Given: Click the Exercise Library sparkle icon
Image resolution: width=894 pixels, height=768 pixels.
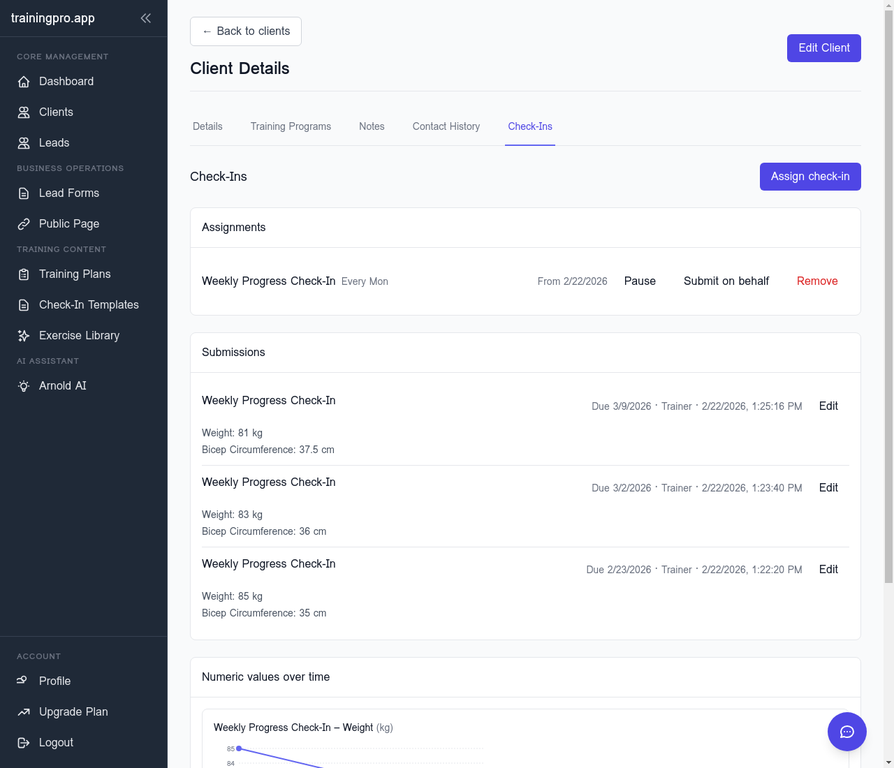Looking at the screenshot, I should (x=24, y=336).
